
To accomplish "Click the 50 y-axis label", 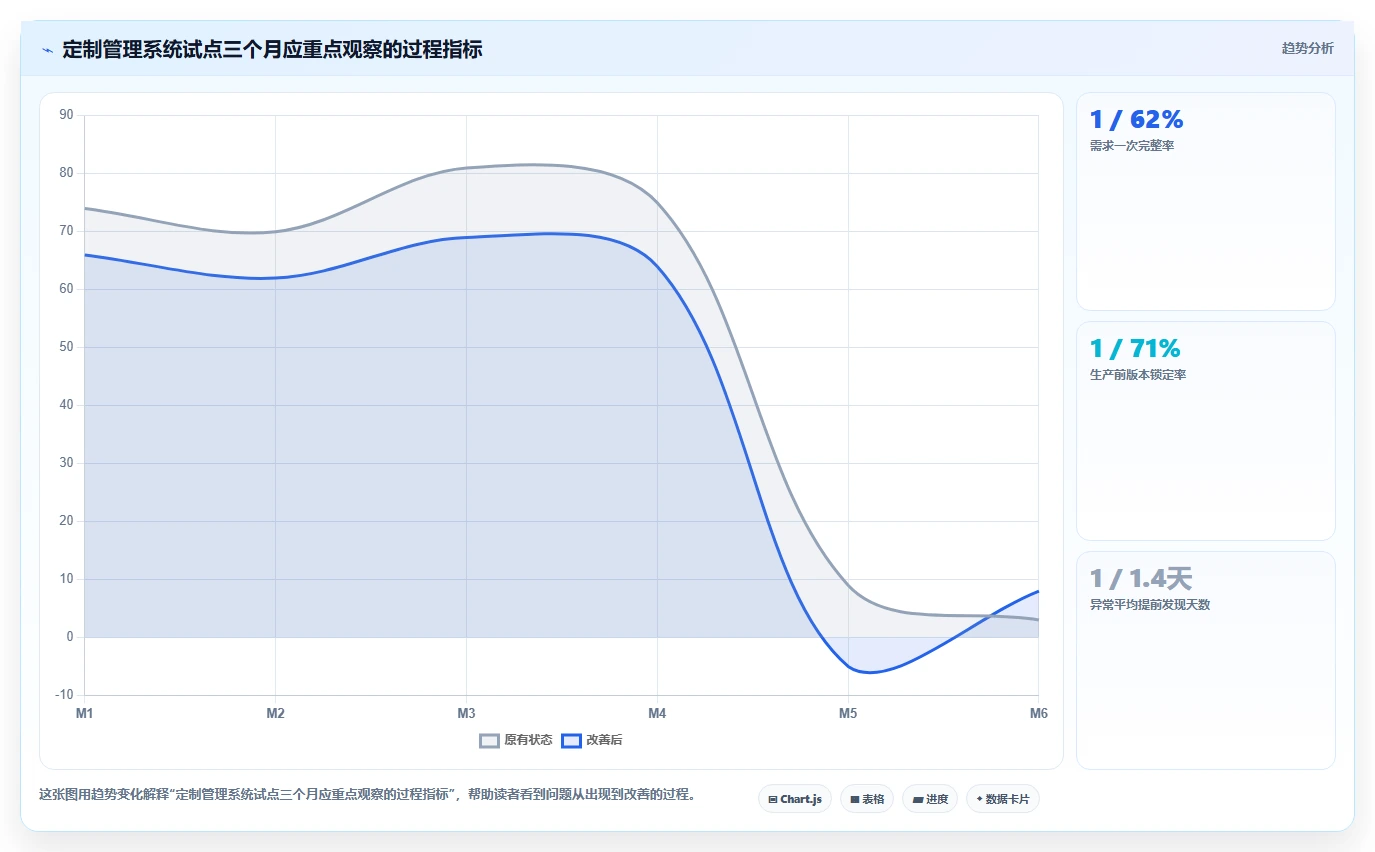I will [67, 347].
